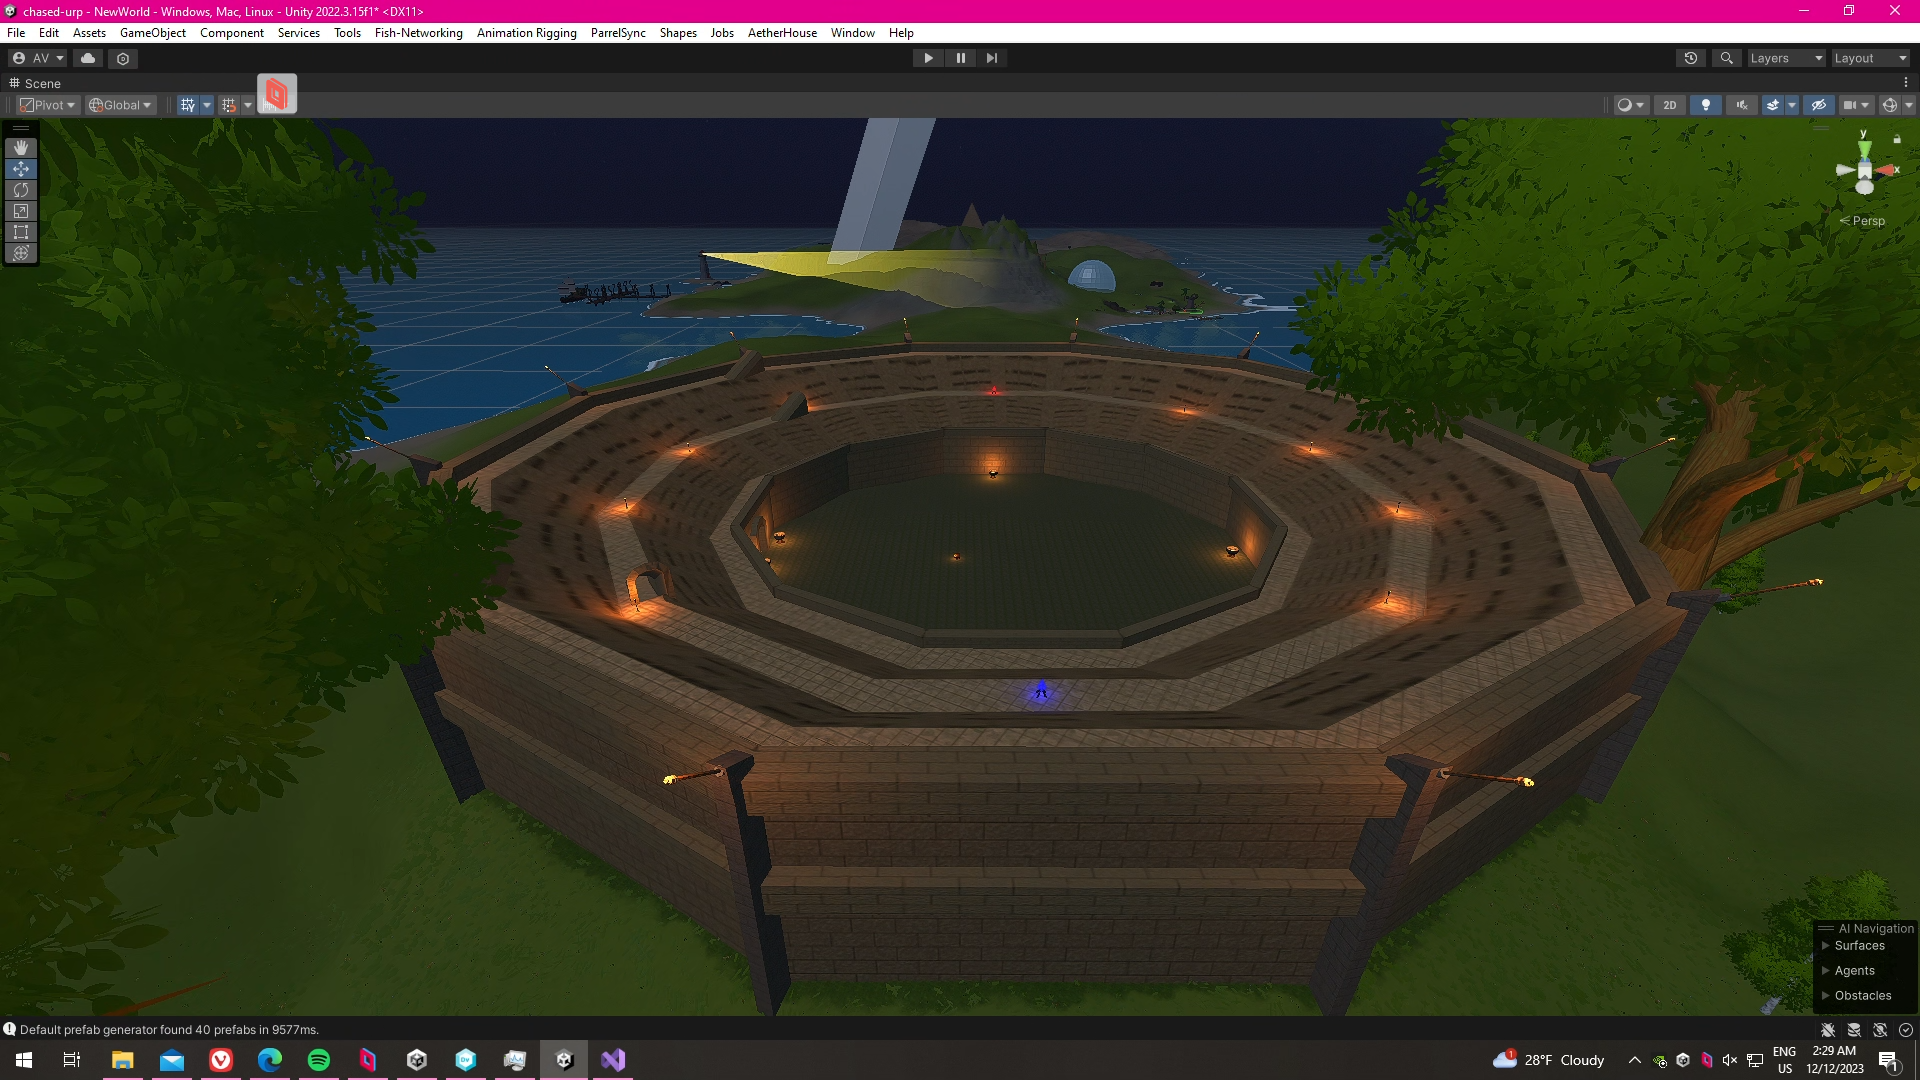
Task: Toggle hidden objects scene visibility
Action: pos(1819,105)
